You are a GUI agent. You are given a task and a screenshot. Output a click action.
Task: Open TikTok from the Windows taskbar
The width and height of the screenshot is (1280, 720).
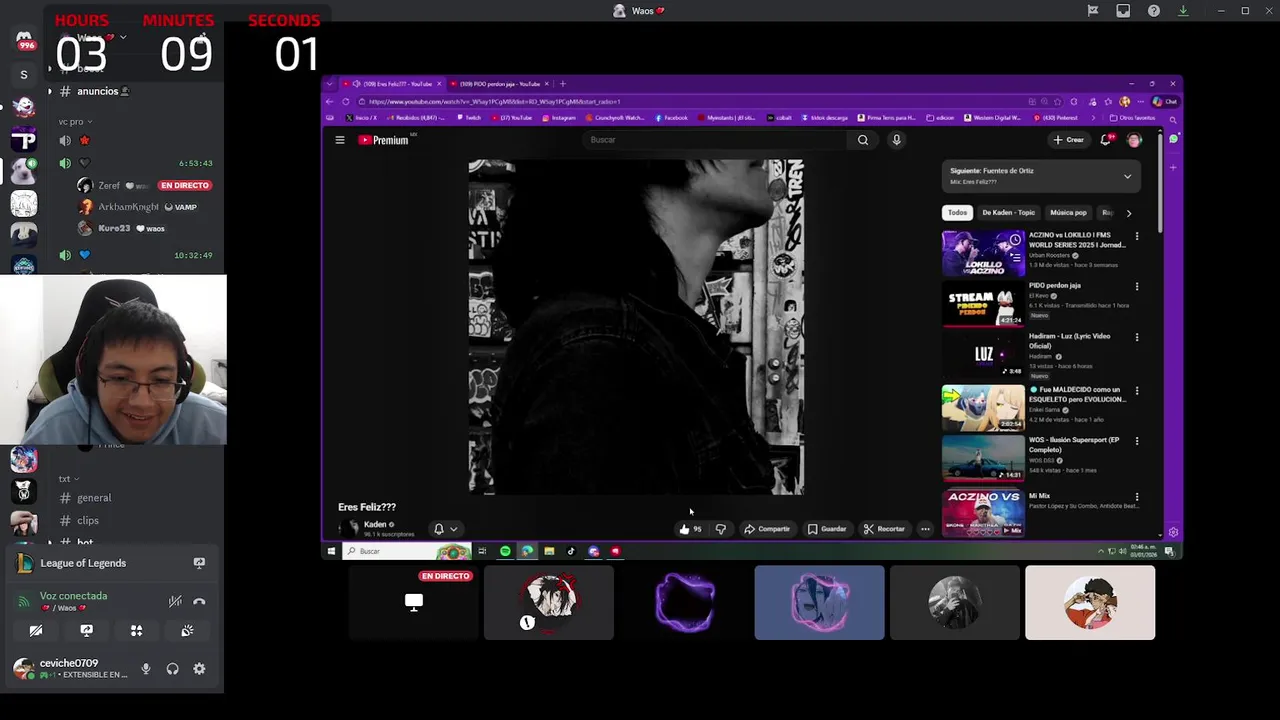click(x=571, y=551)
